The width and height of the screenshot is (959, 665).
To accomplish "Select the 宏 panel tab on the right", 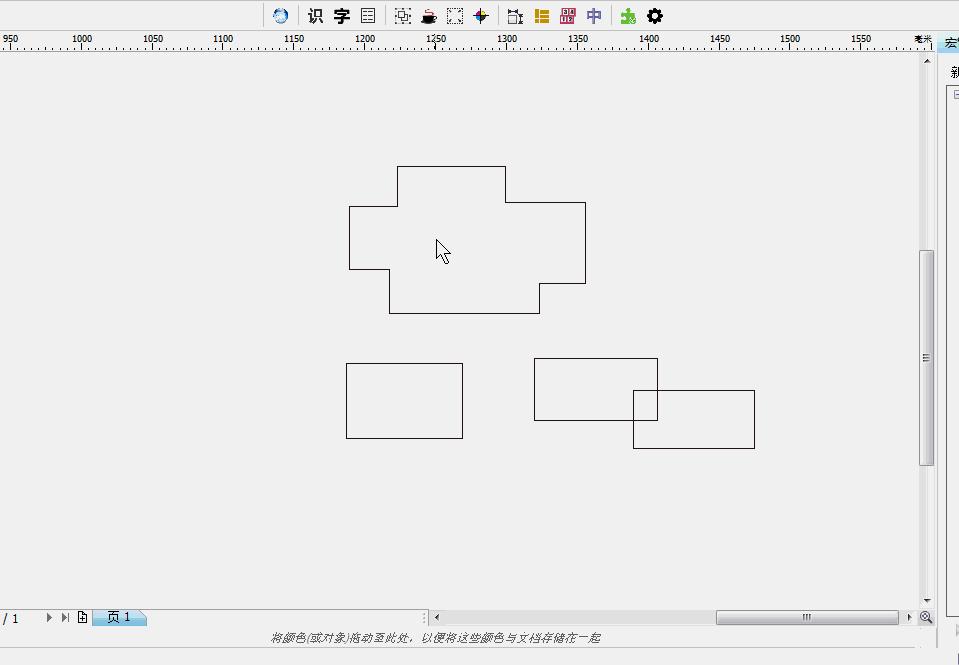I will tap(951, 43).
